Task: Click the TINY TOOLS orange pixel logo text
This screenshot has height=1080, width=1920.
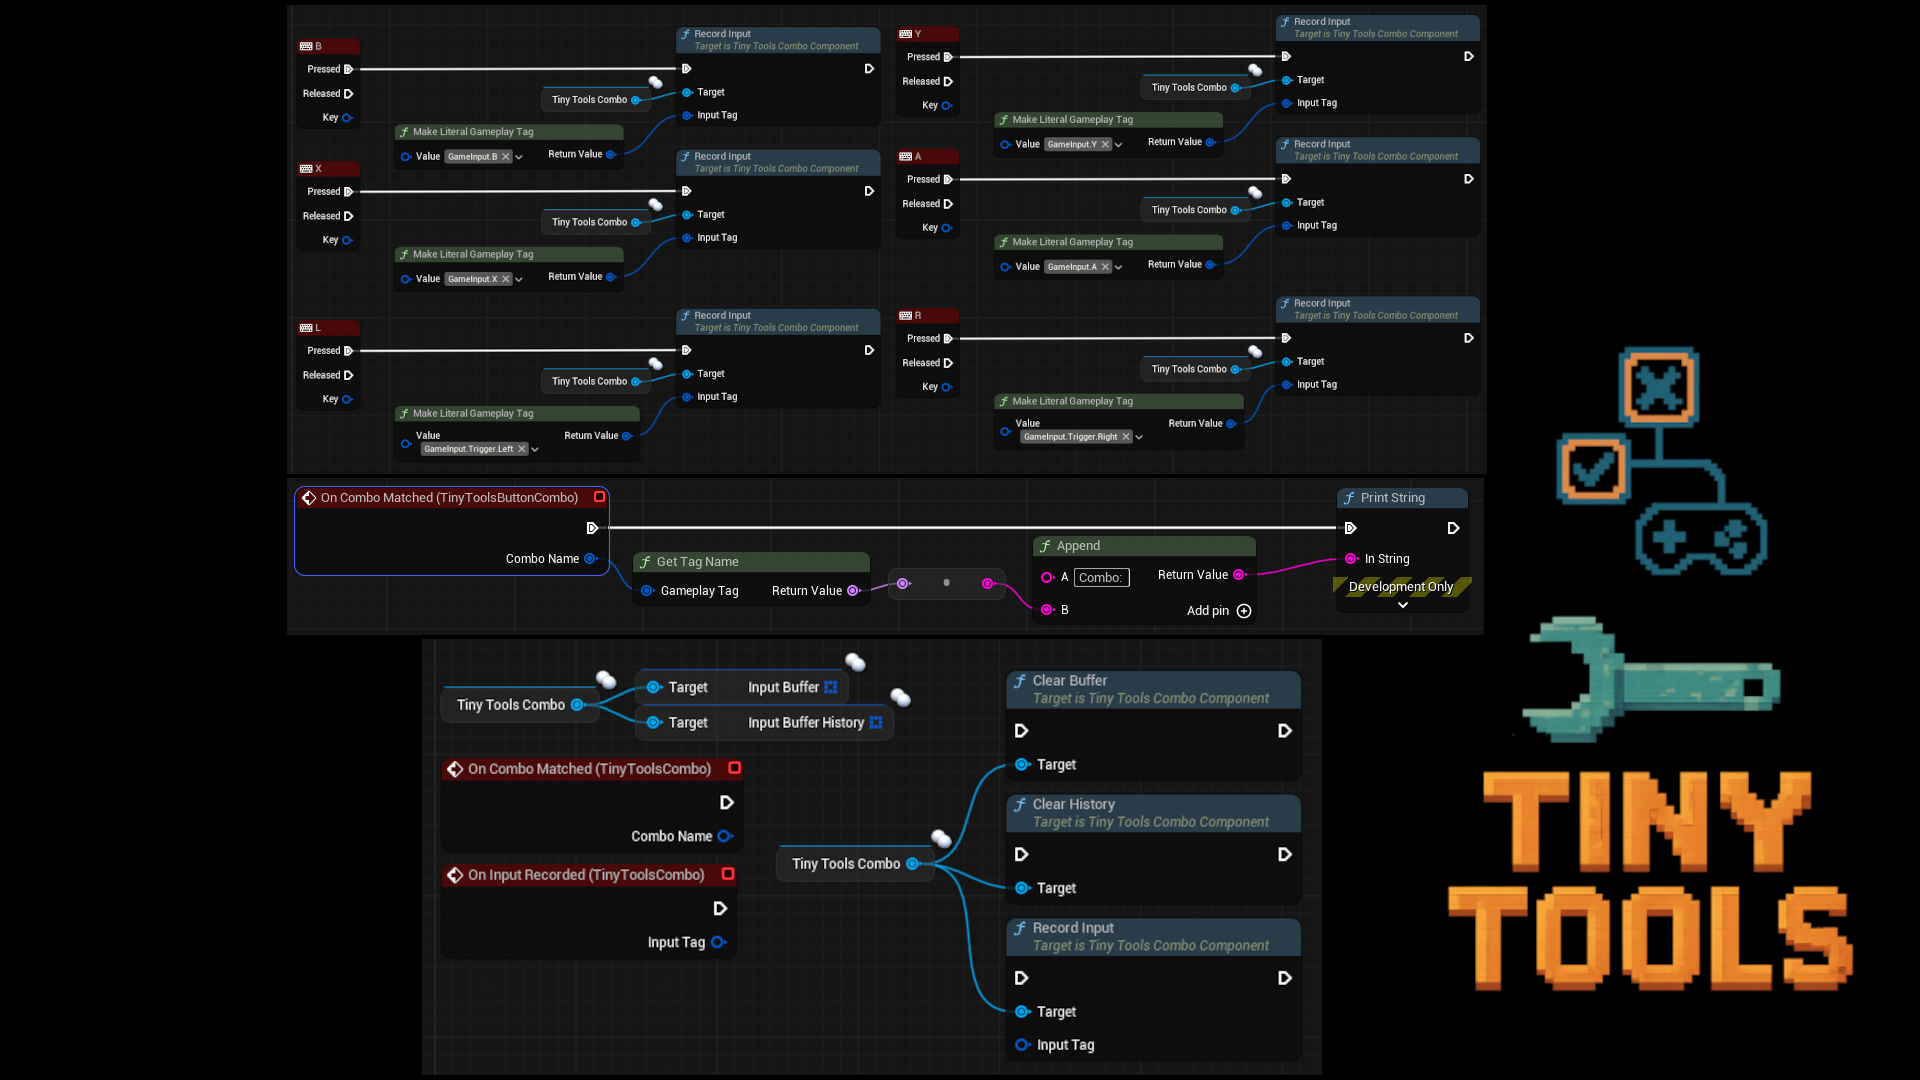Action: pyautogui.click(x=1650, y=880)
